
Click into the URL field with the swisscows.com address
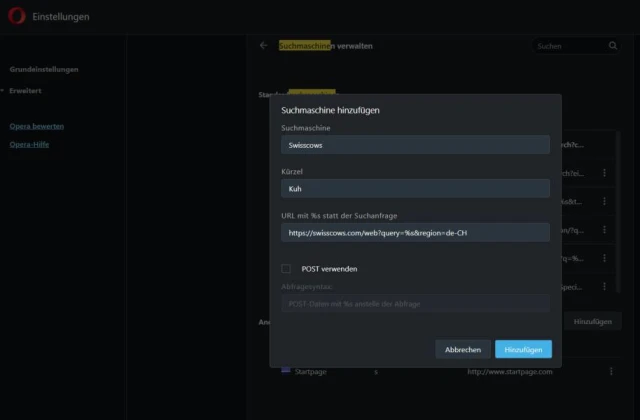415,232
